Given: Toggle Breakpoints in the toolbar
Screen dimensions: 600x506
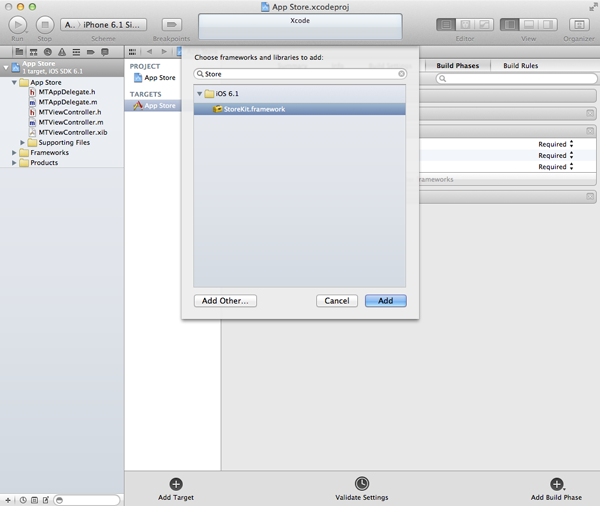Looking at the screenshot, I should (x=171, y=25).
